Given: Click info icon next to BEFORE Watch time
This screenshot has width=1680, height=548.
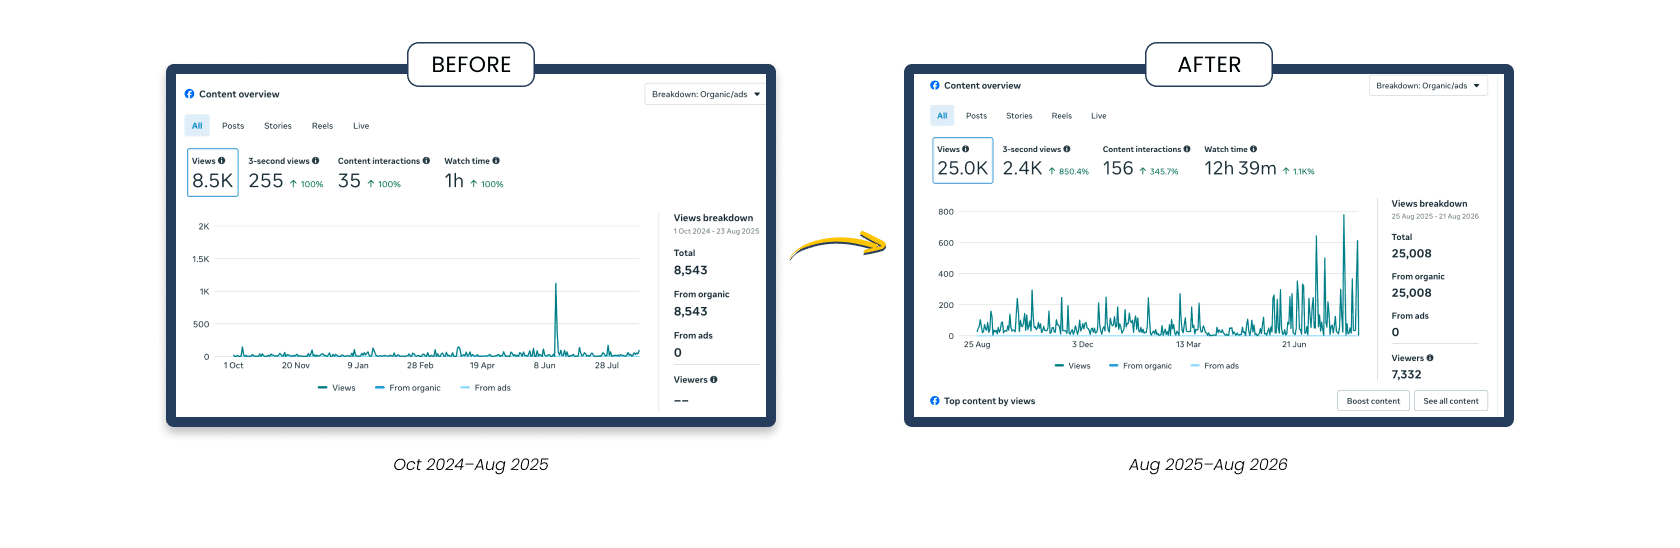Looking at the screenshot, I should (x=496, y=161).
